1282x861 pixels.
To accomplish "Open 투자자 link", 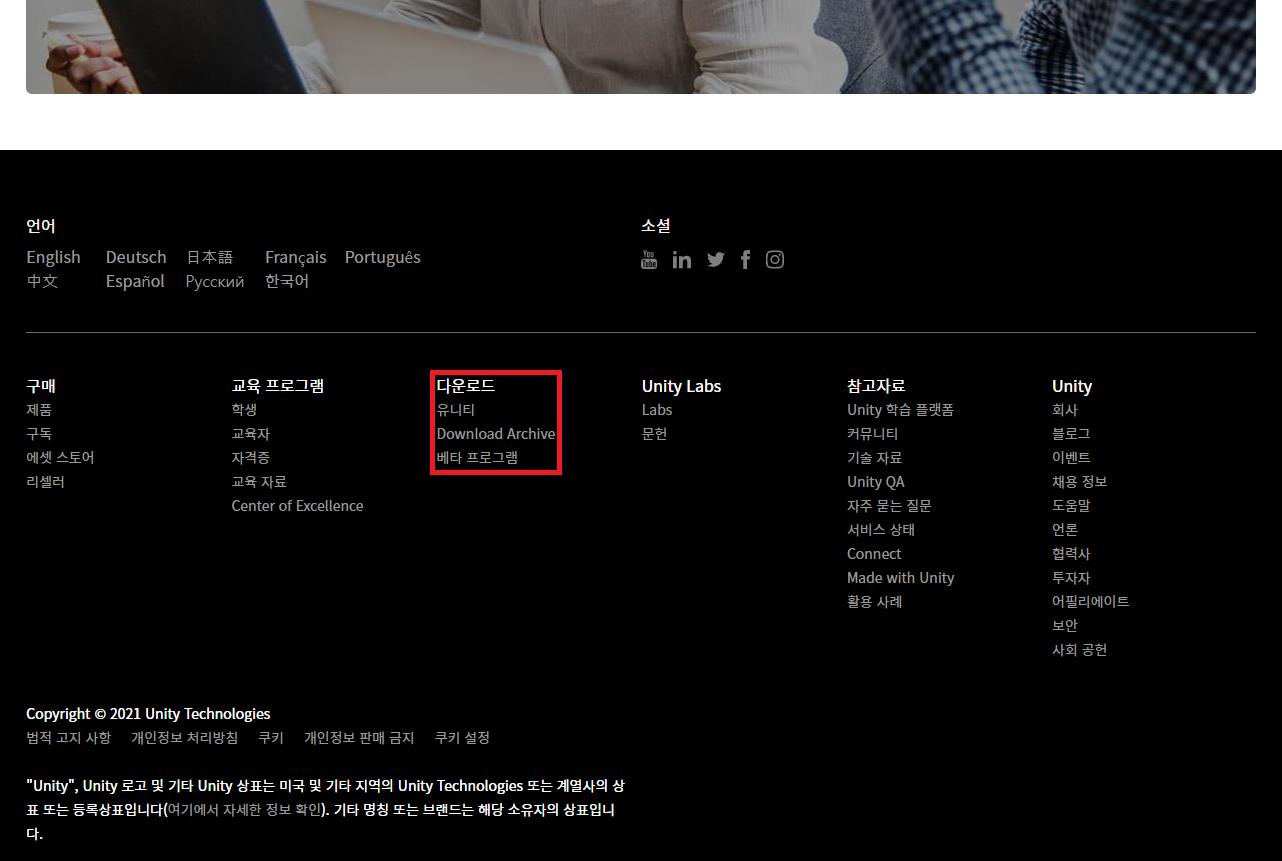I will (1071, 578).
